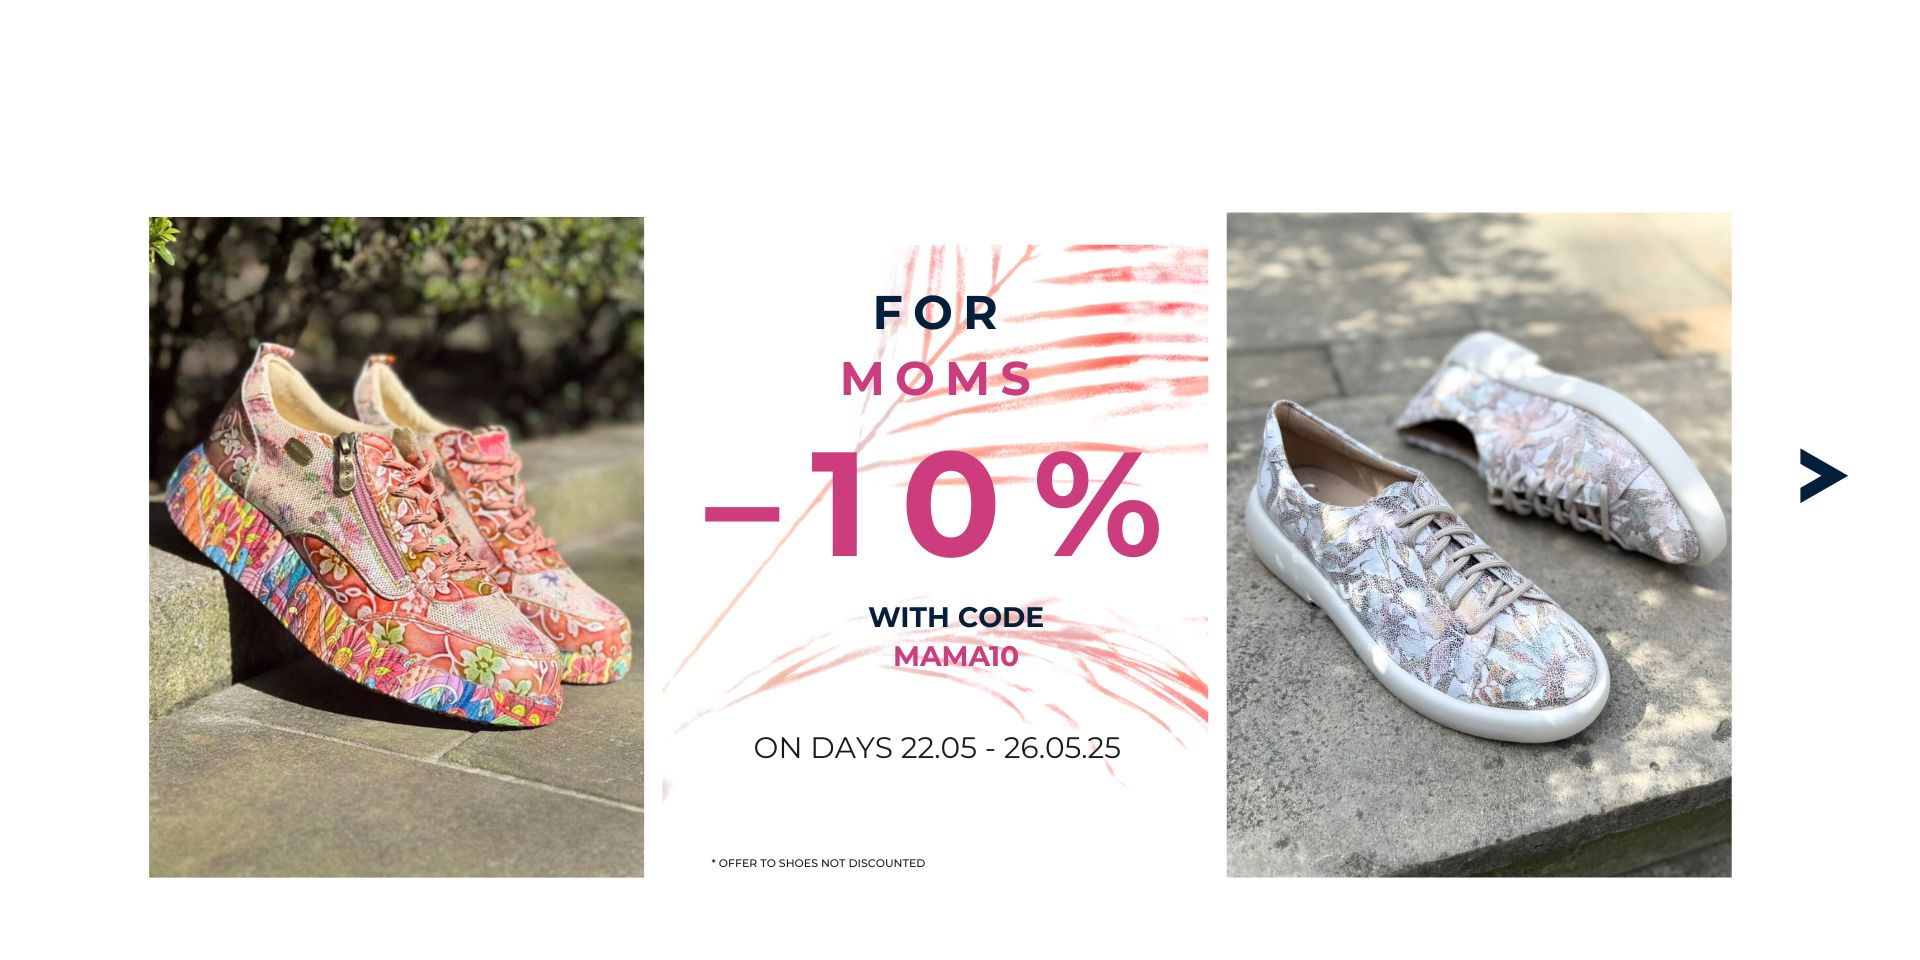Select the MAMA10 promo code text
The height and width of the screenshot is (960, 1920).
point(955,656)
